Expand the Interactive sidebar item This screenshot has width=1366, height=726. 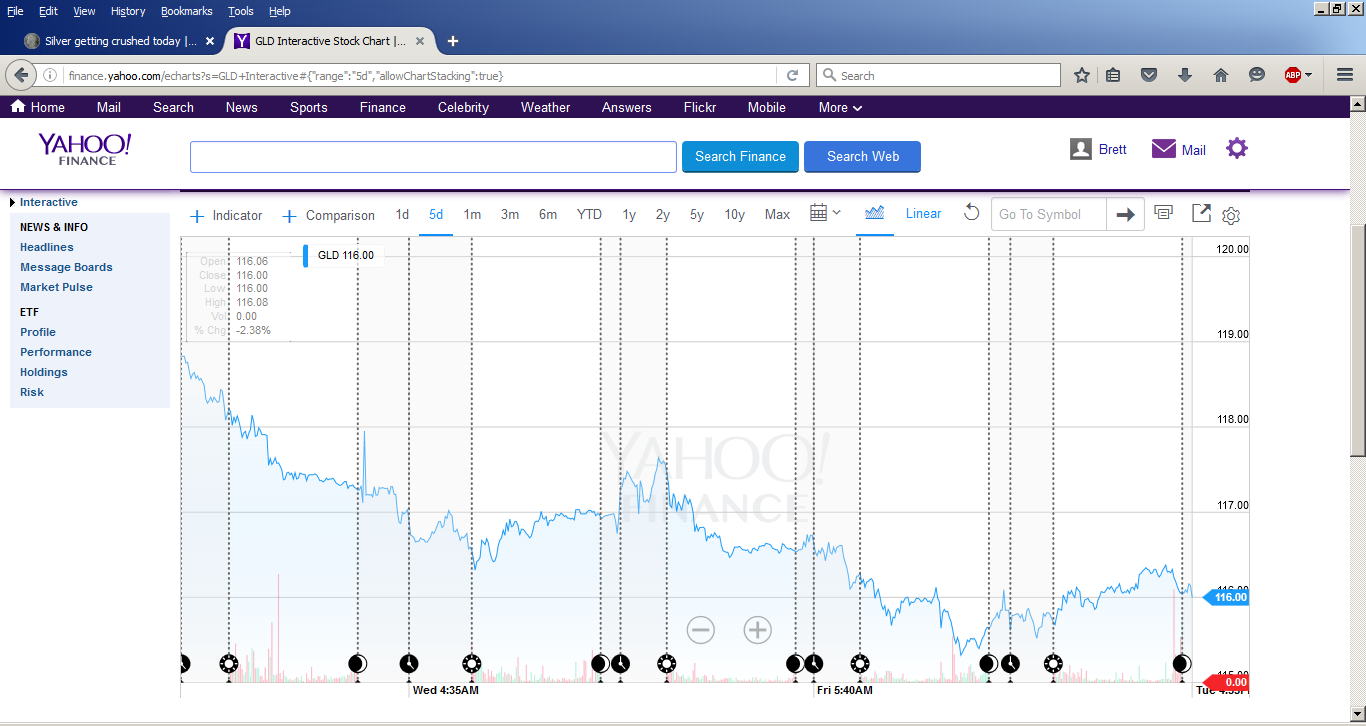44,202
